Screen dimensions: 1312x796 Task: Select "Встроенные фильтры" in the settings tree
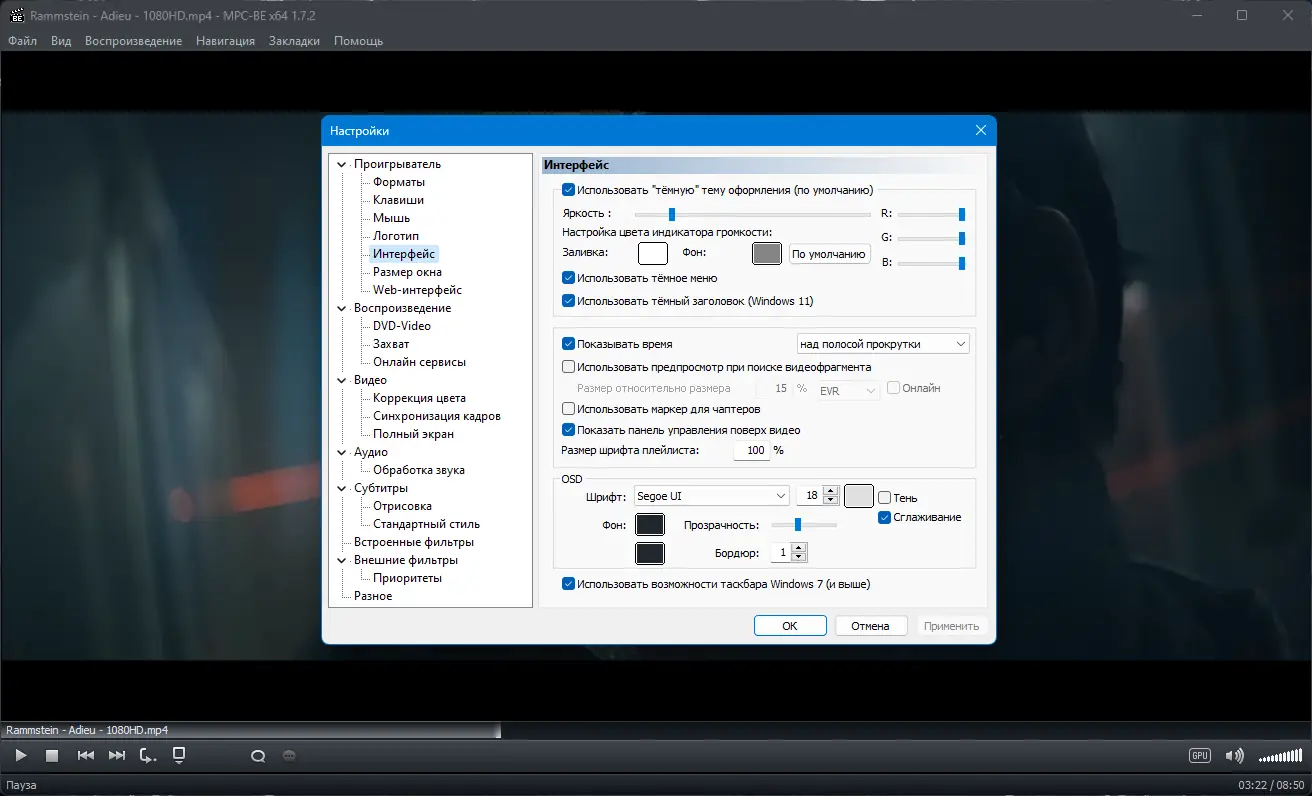414,542
